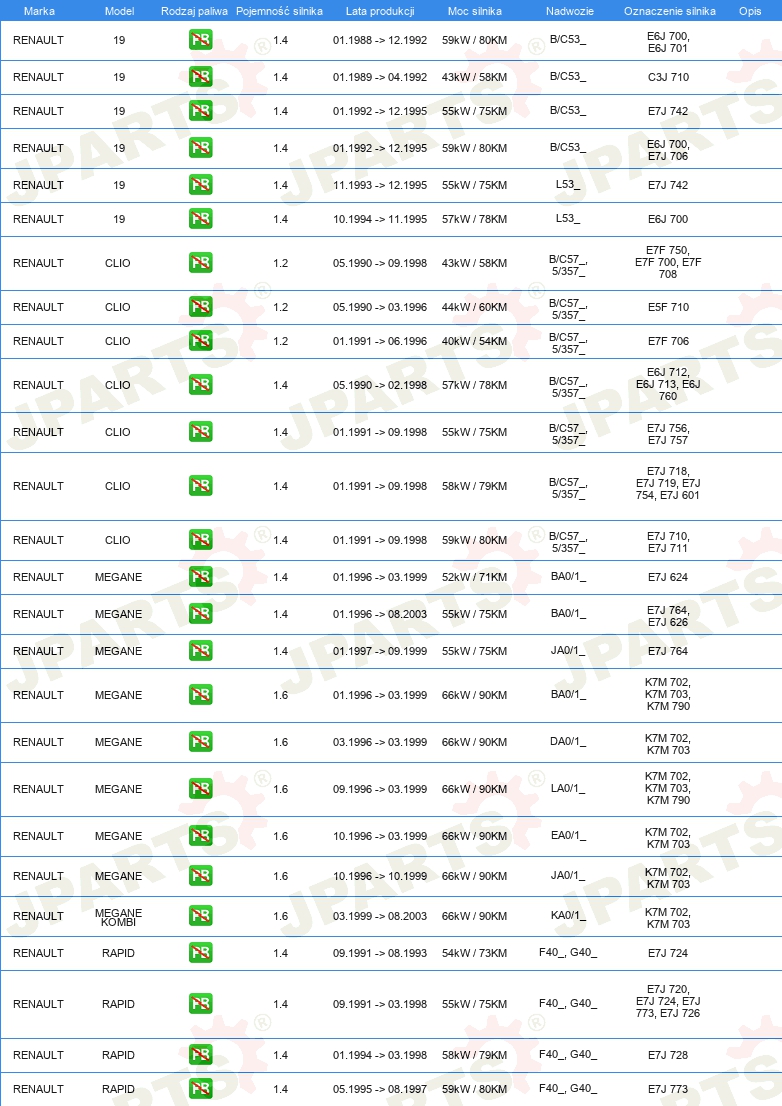Click the fuel icon in the Clio E7J 756, E7J 757 row
782x1106 pixels.
201,432
